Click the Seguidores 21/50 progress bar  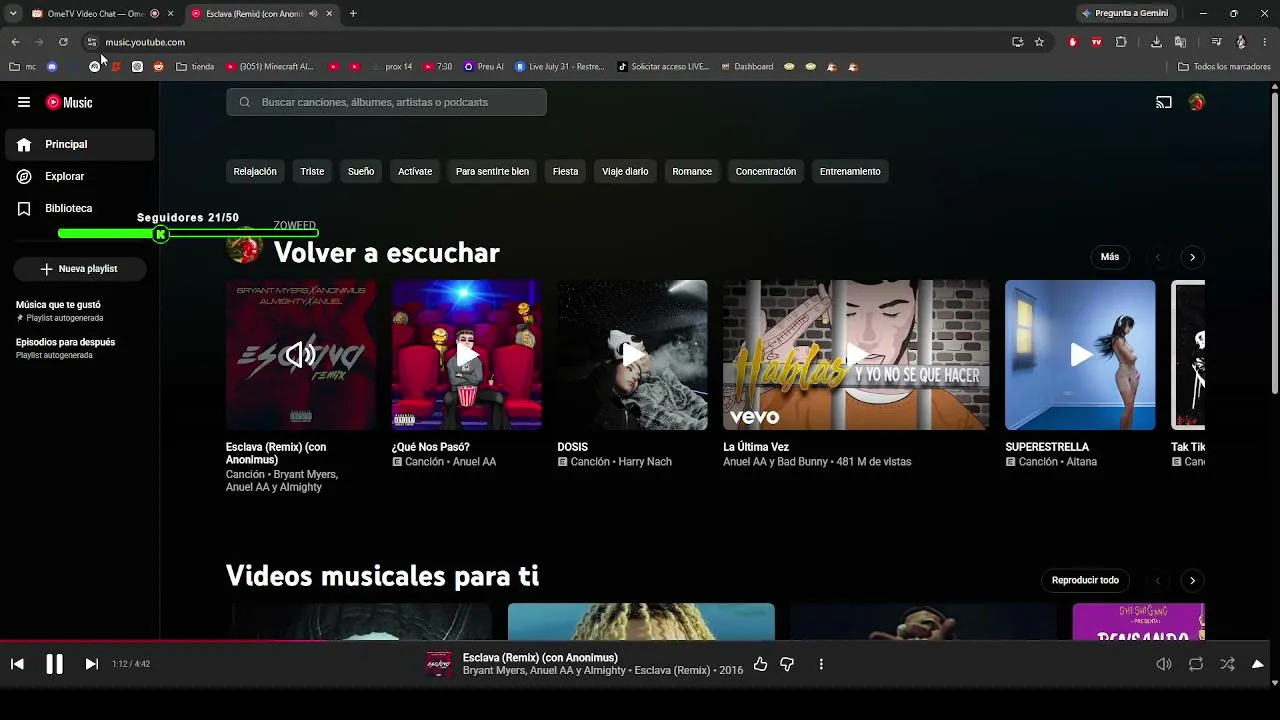click(x=188, y=234)
